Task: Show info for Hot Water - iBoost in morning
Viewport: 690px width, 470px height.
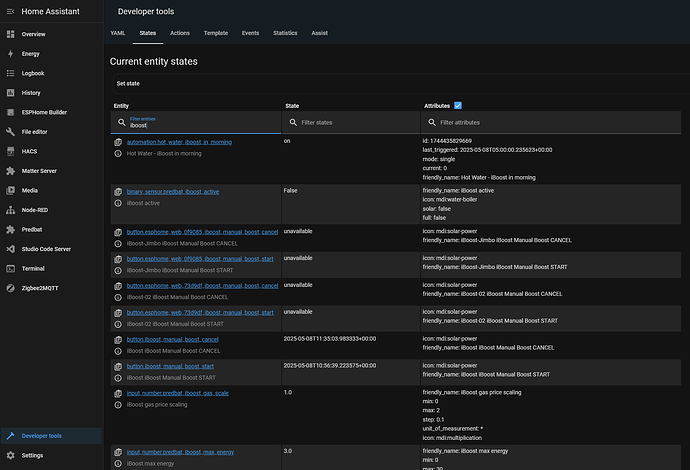Action: 118,154
